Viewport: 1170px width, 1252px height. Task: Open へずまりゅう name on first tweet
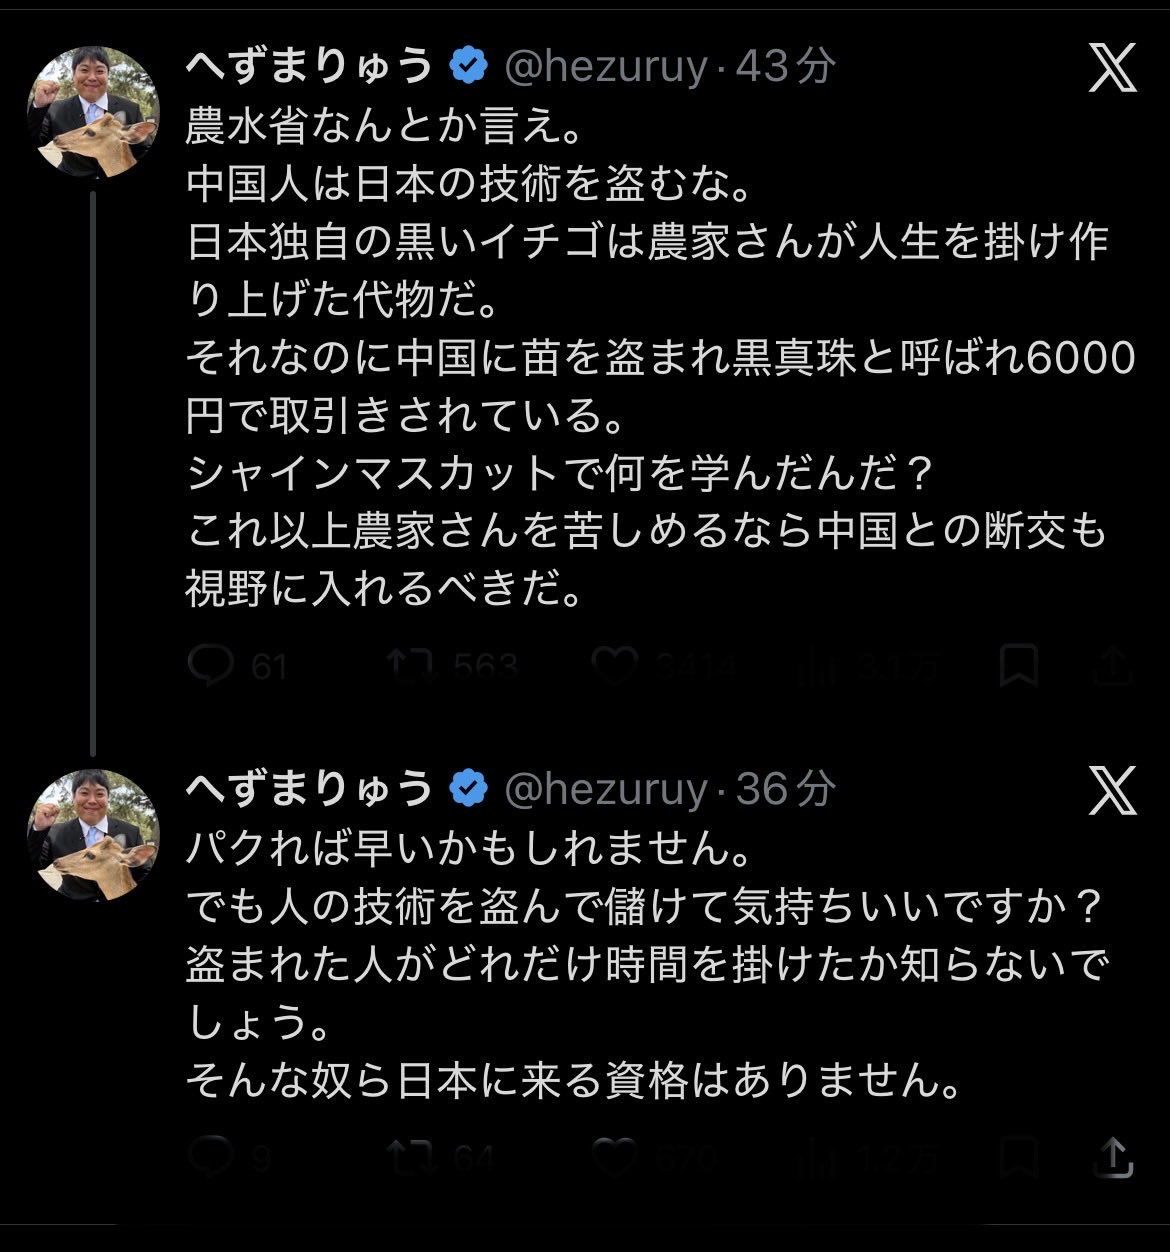pos(310,67)
